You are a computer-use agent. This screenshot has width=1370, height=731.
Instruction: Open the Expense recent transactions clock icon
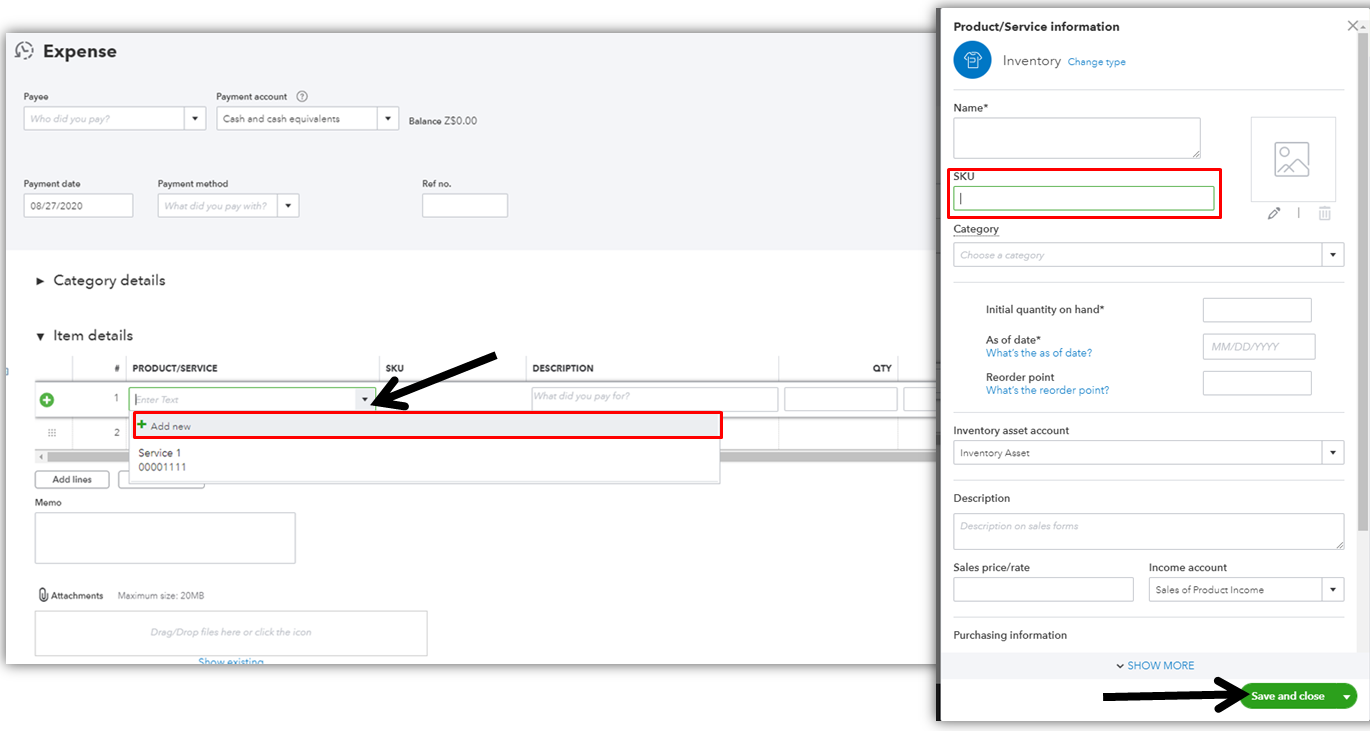coord(25,51)
